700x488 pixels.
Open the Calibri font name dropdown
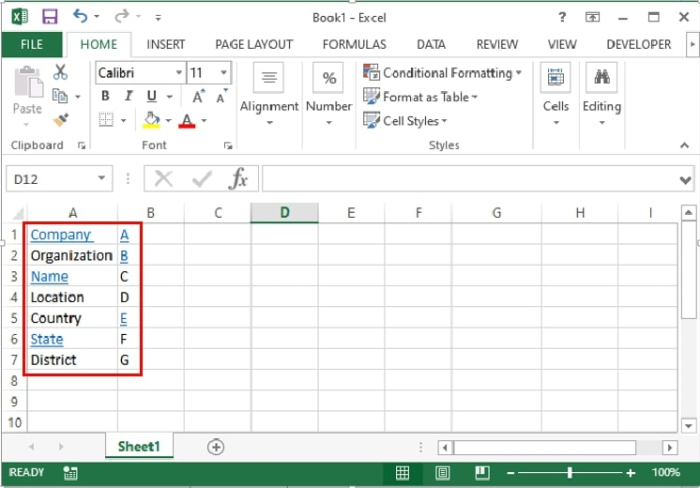point(179,72)
